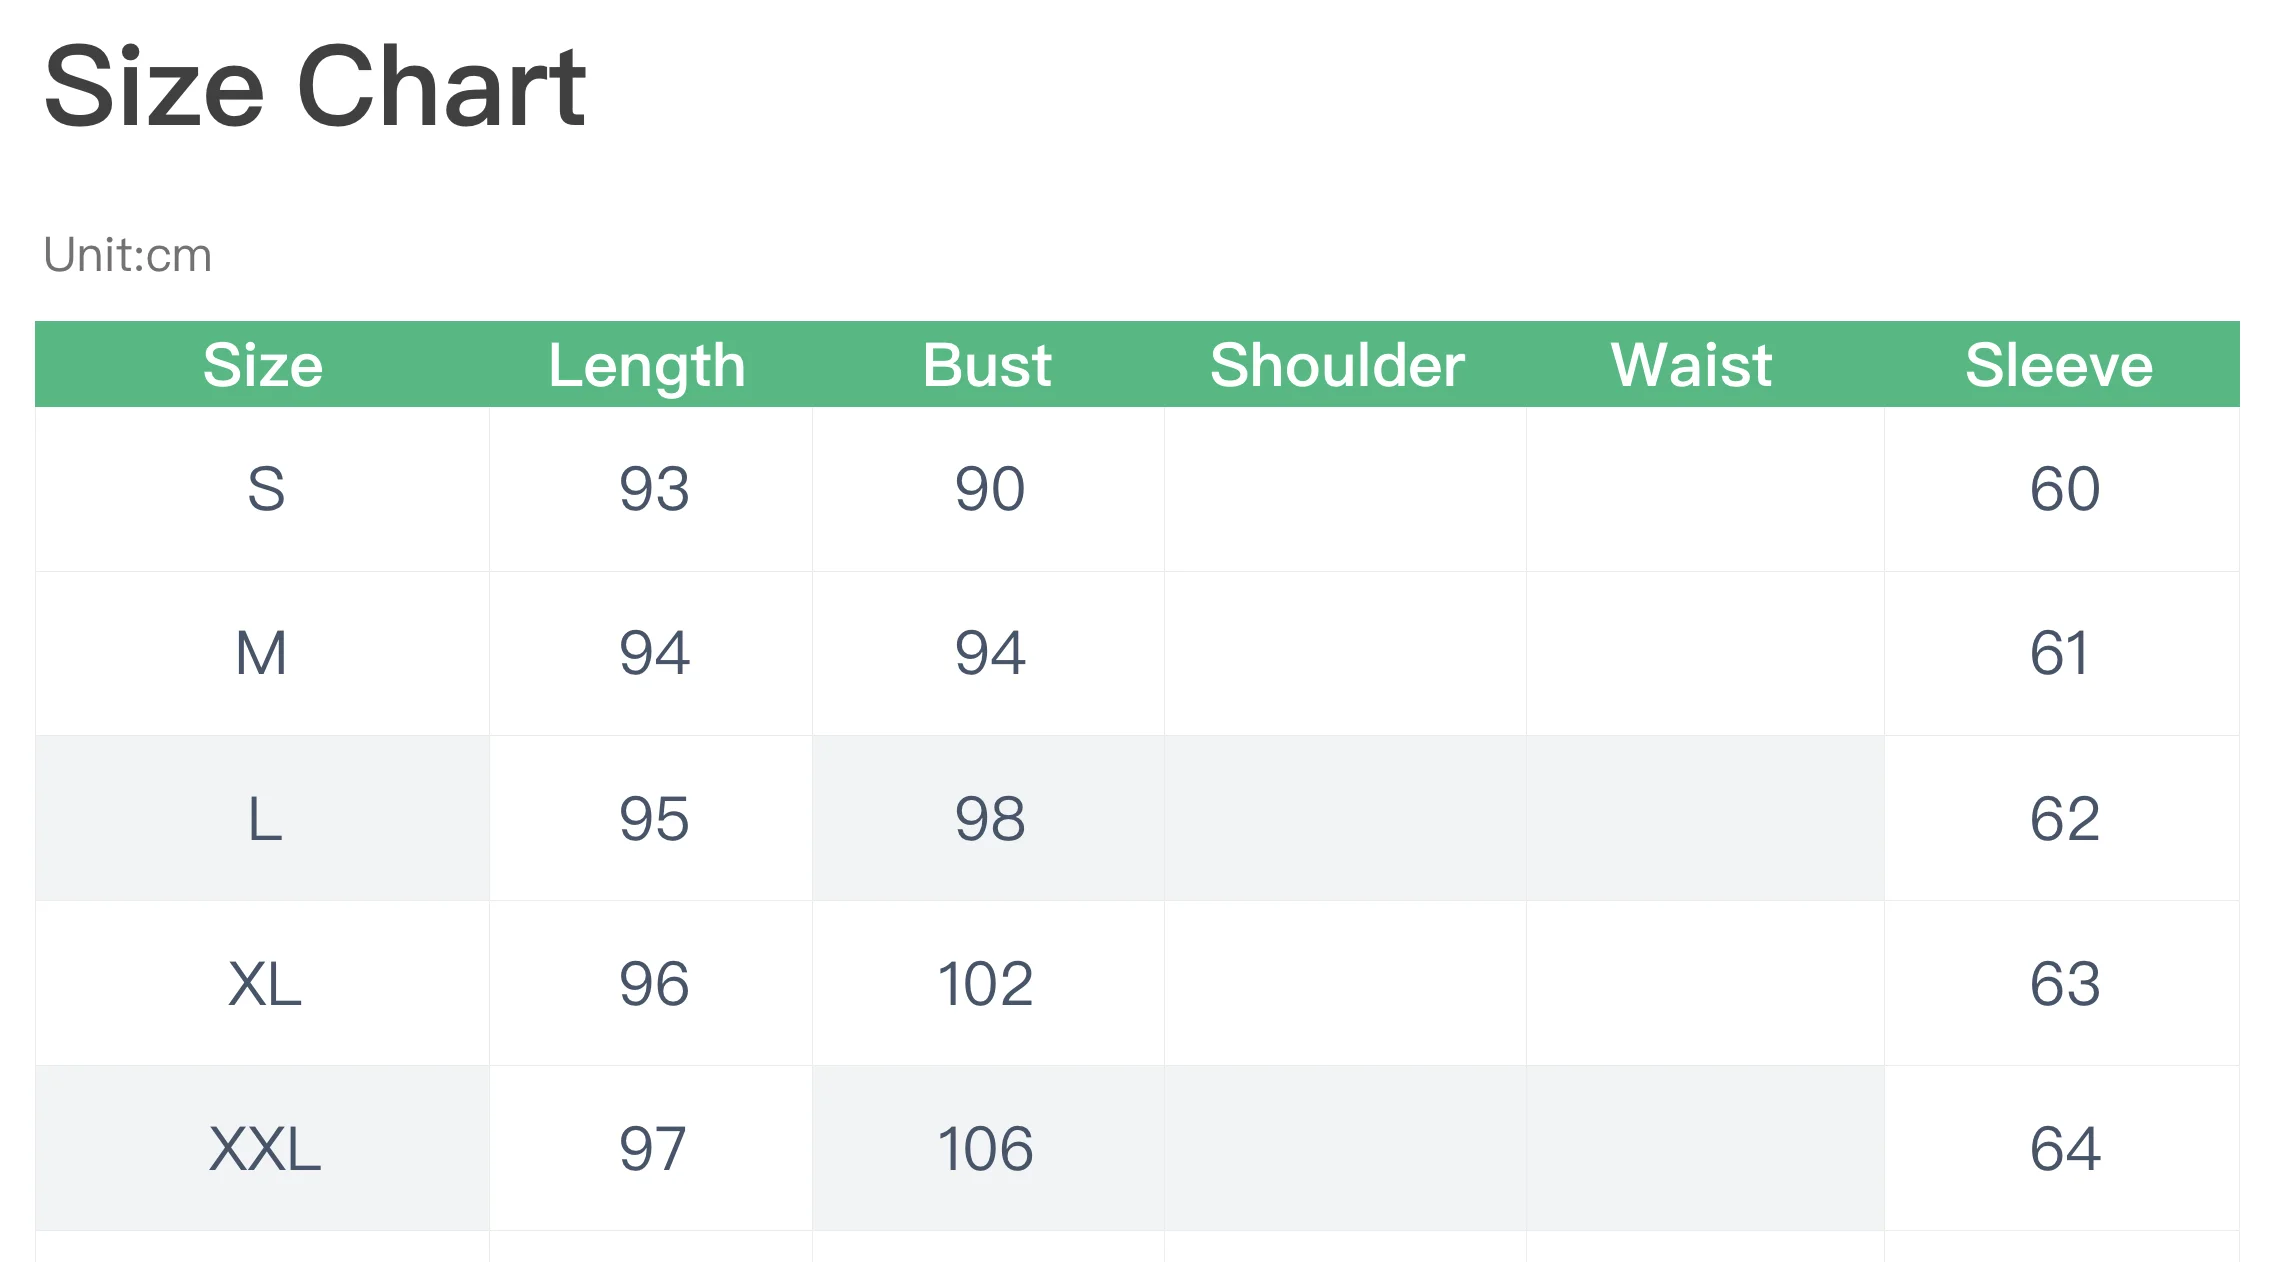This screenshot has width=2286, height=1262.
Task: Click the sleeve value 60
Action: click(x=2065, y=489)
